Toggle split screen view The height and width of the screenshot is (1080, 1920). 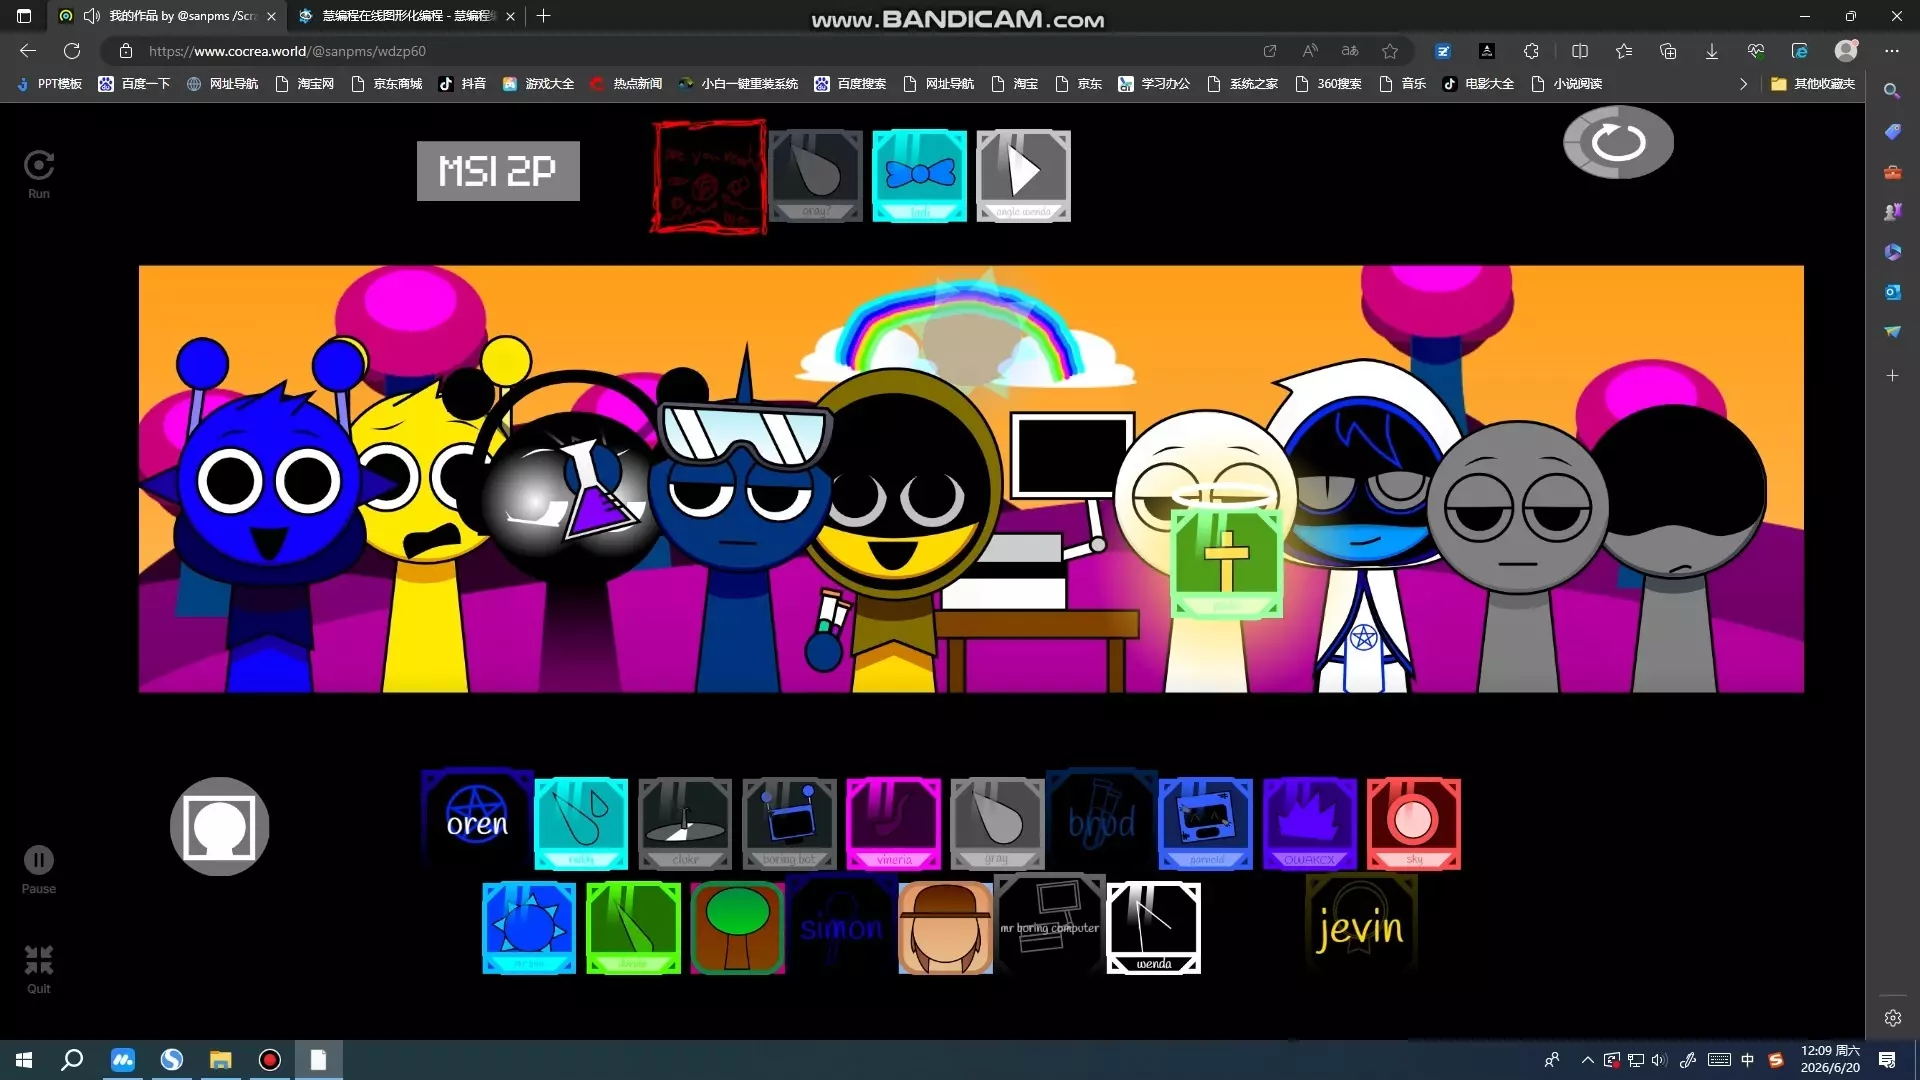(1580, 51)
